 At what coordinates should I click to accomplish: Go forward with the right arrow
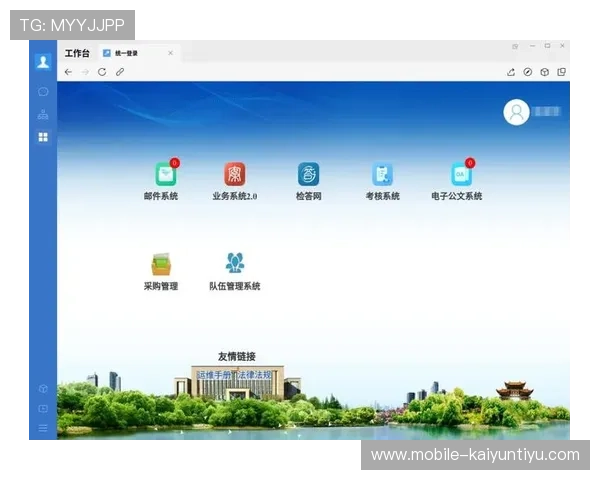click(x=85, y=72)
